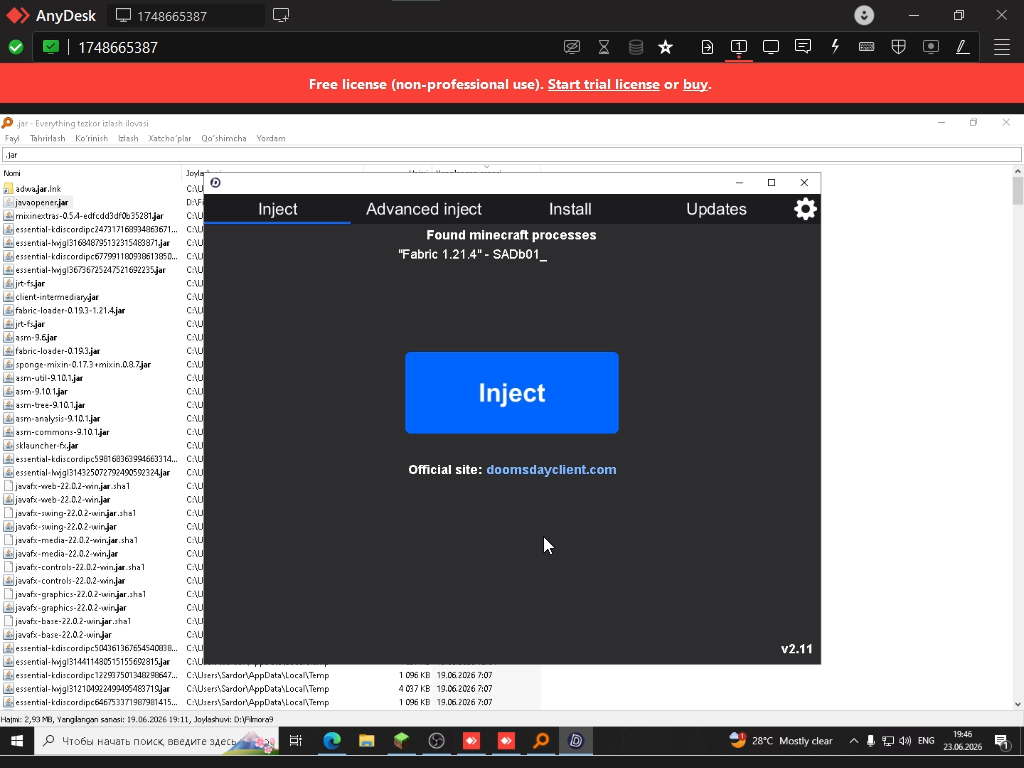The image size is (1024, 768).
Task: Add address to favorites with star icon
Action: tap(665, 47)
